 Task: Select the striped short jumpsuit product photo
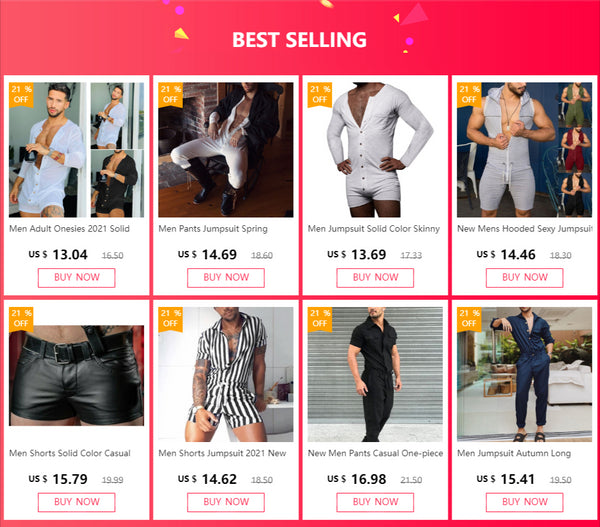click(226, 374)
